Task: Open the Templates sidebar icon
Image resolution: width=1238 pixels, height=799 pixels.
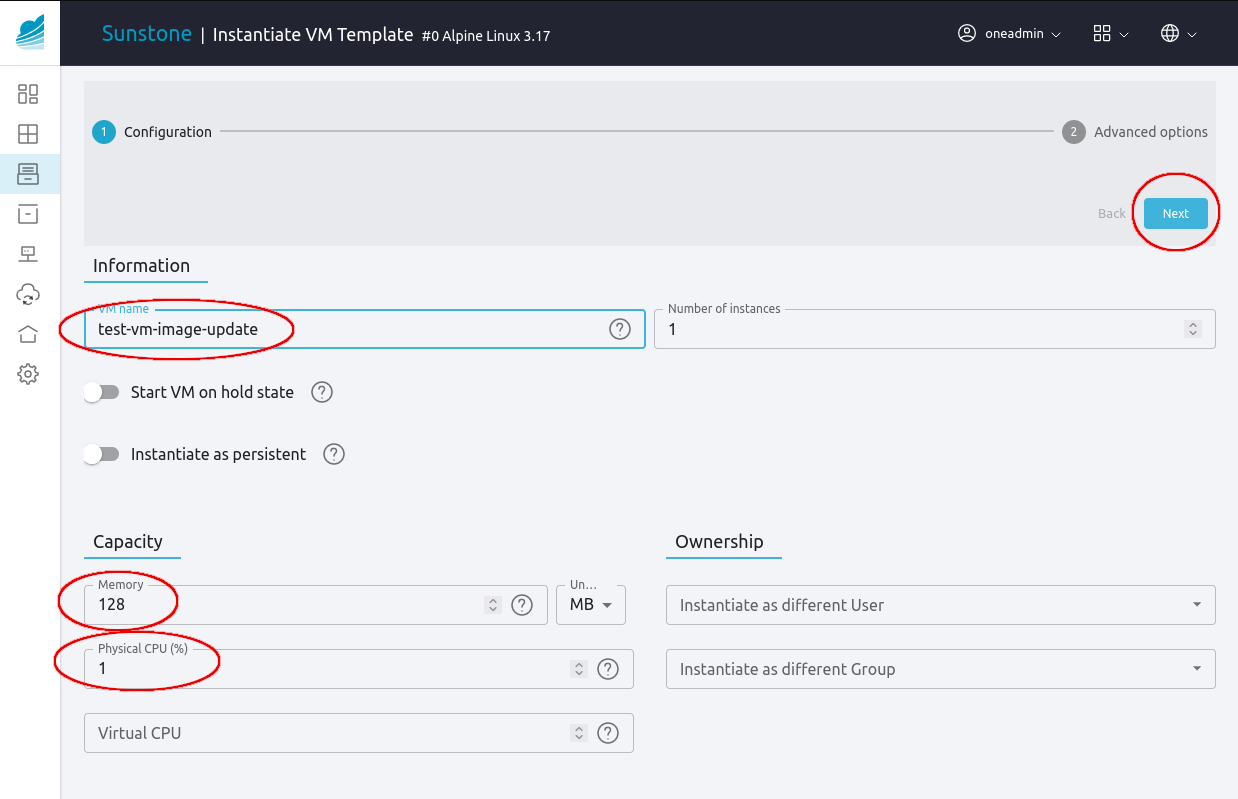Action: pyautogui.click(x=28, y=174)
